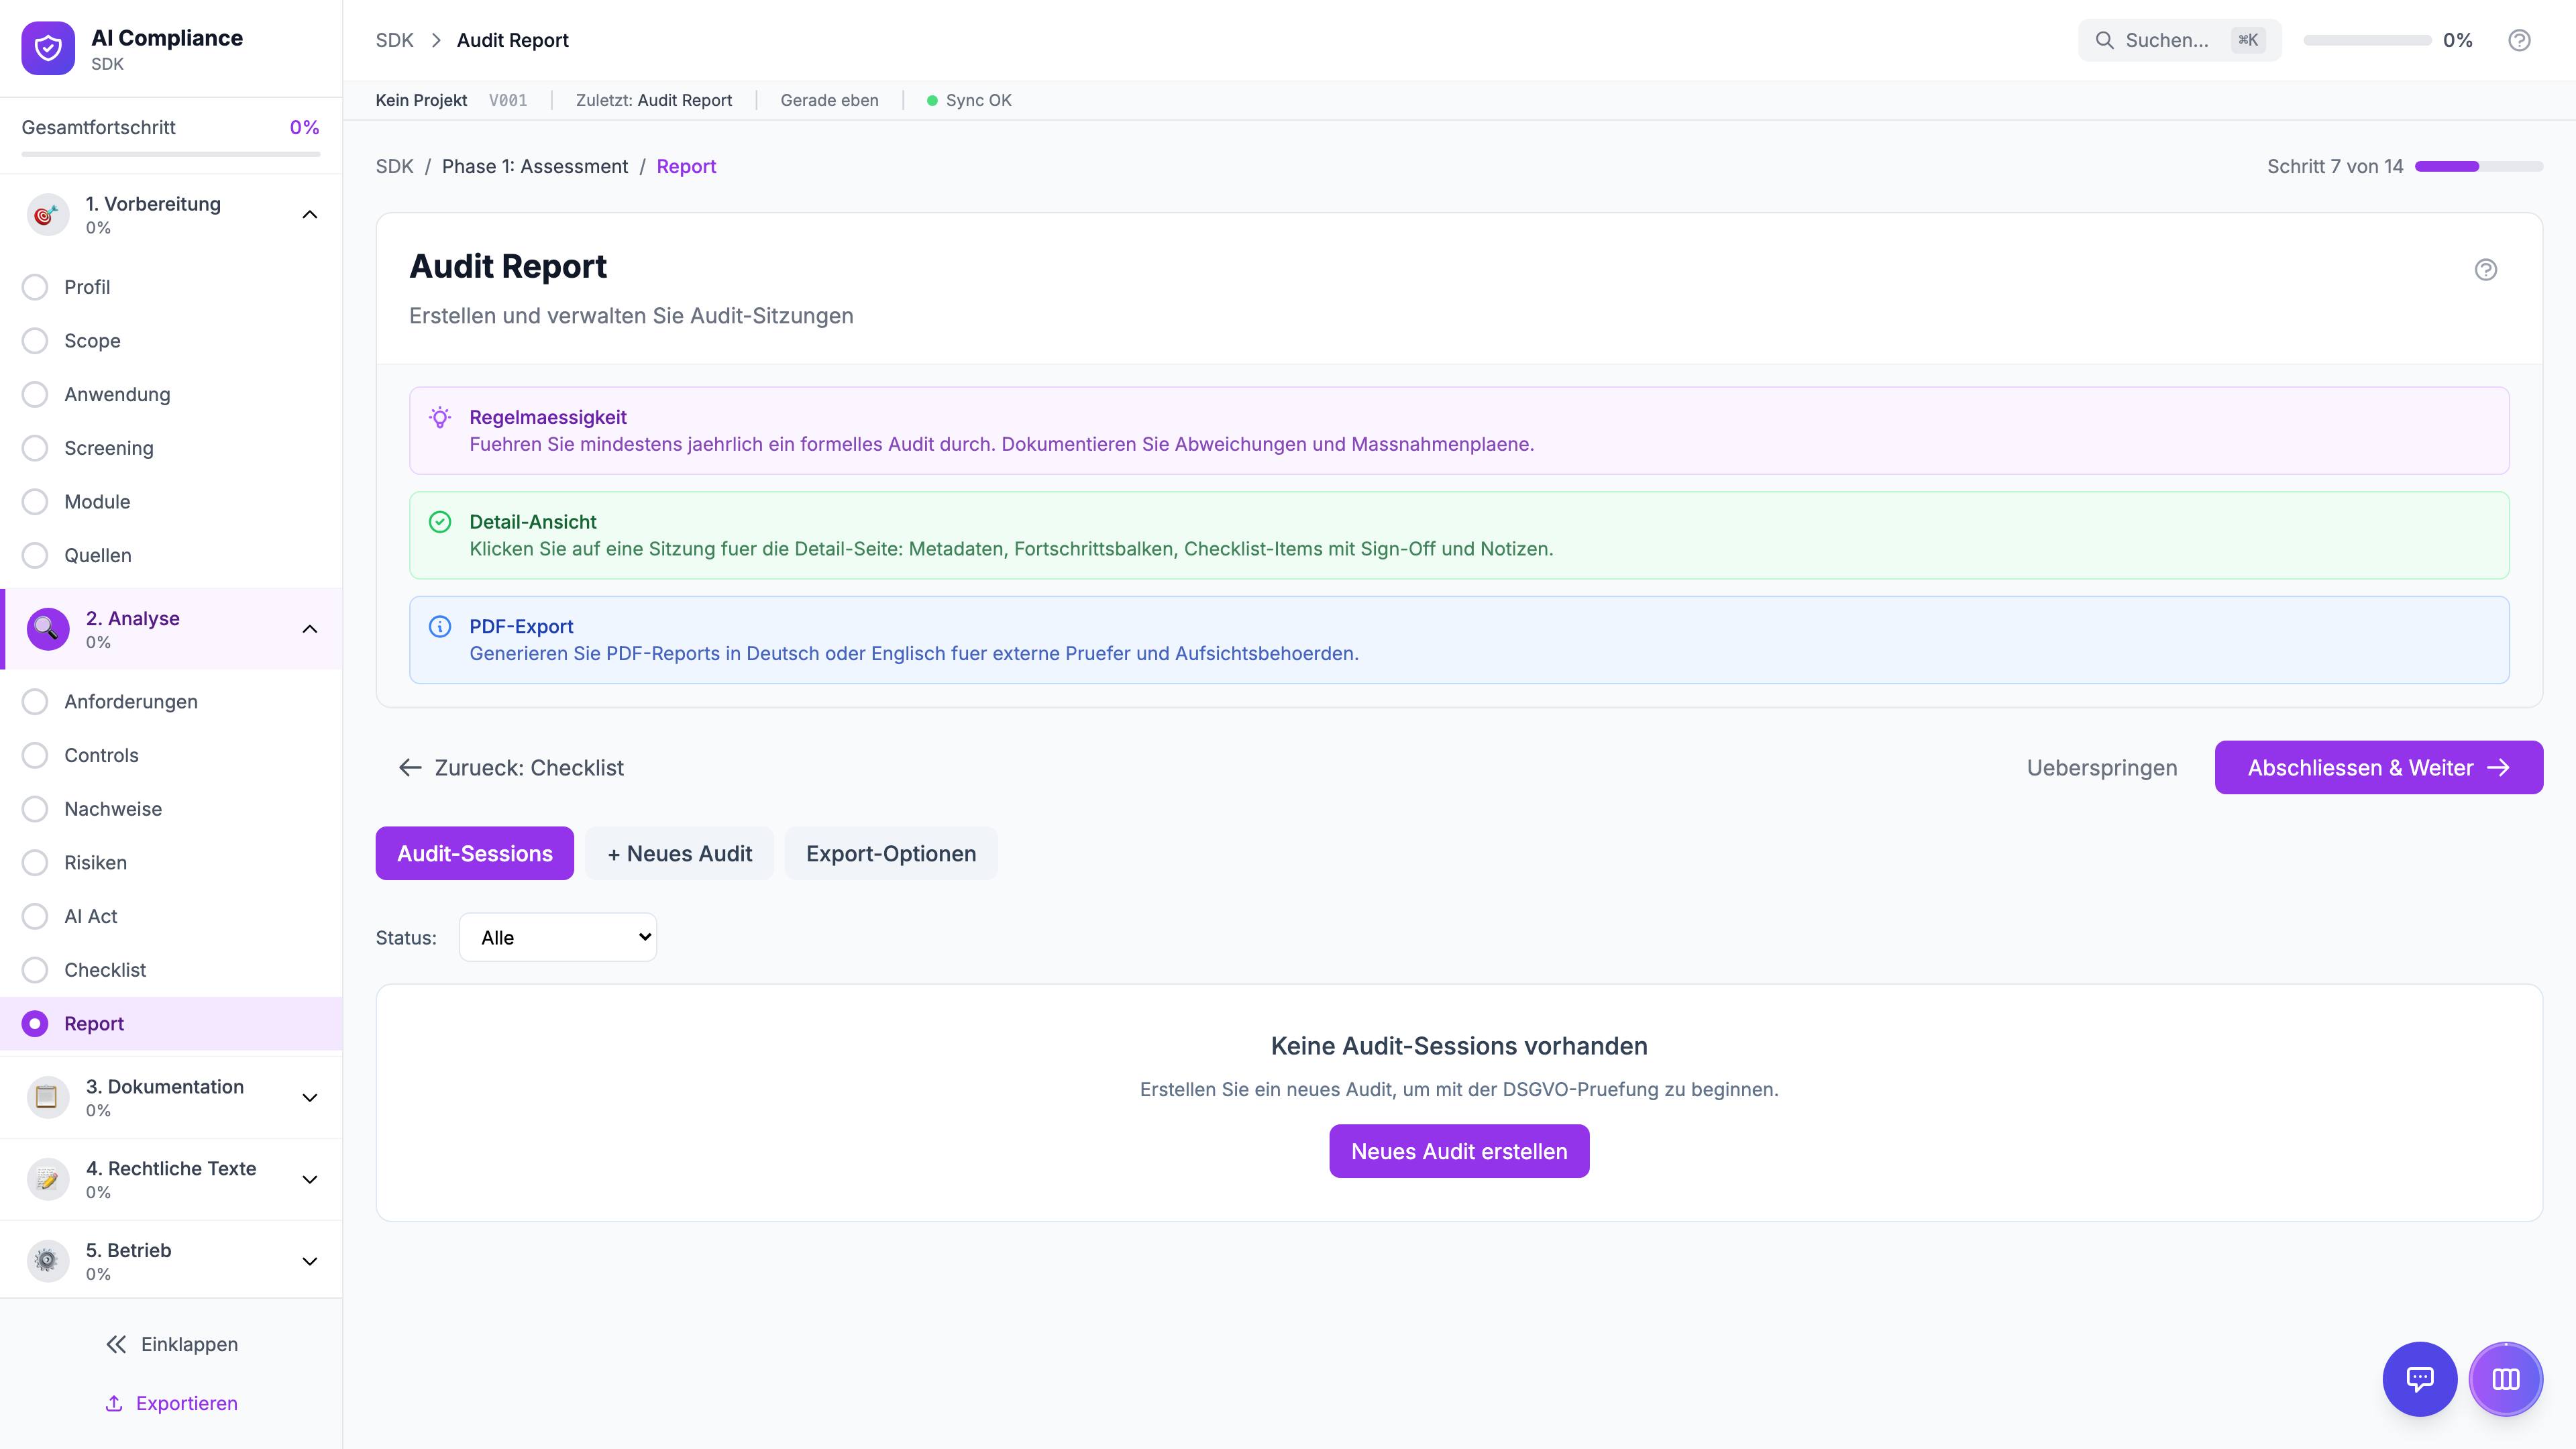Click the Betrieb gear icon
The height and width of the screenshot is (1449, 2576).
(46, 1261)
